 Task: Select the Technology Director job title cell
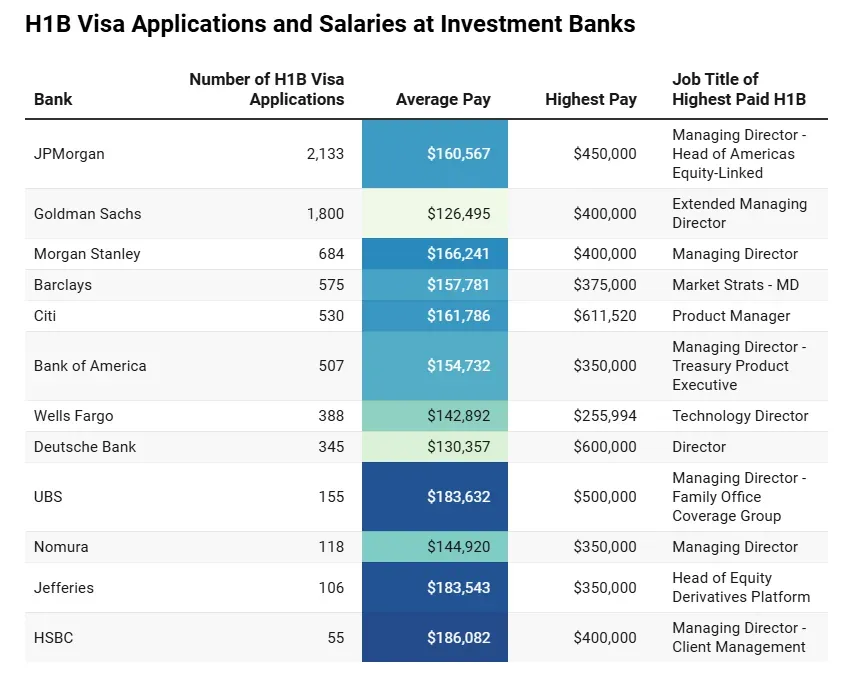coord(740,416)
